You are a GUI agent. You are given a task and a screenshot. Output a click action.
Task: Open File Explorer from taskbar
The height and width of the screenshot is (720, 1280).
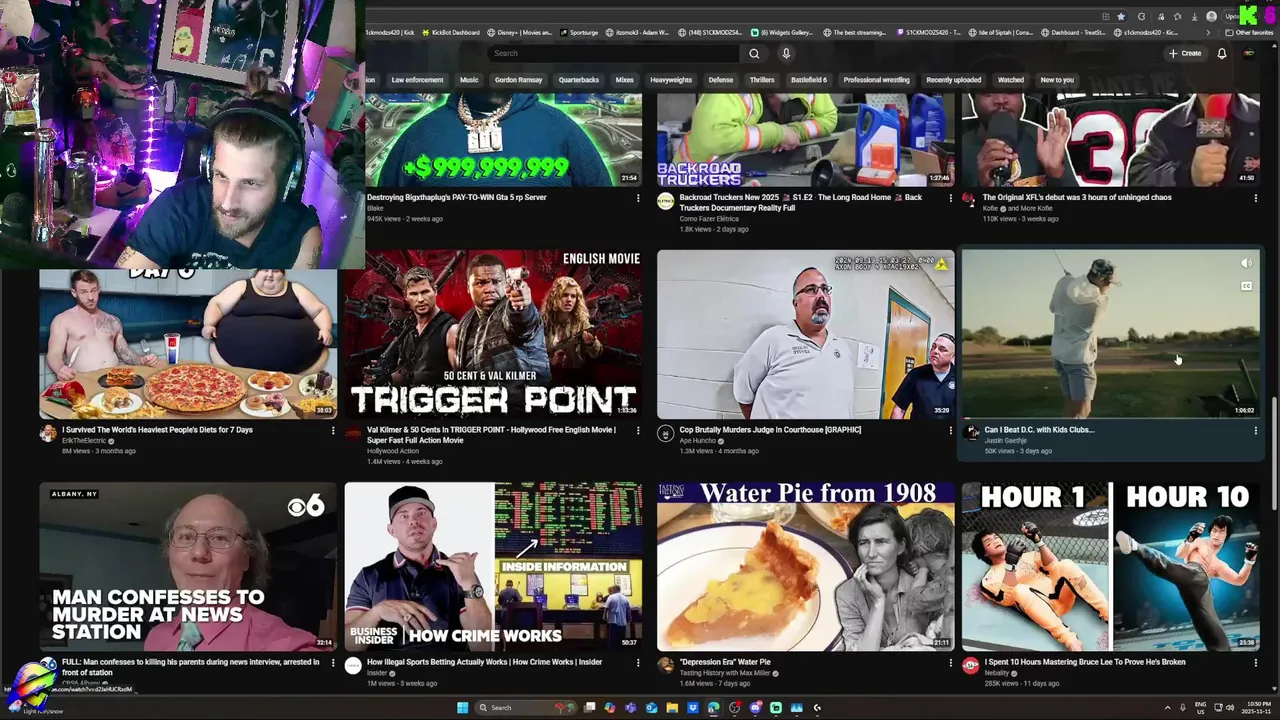click(672, 708)
